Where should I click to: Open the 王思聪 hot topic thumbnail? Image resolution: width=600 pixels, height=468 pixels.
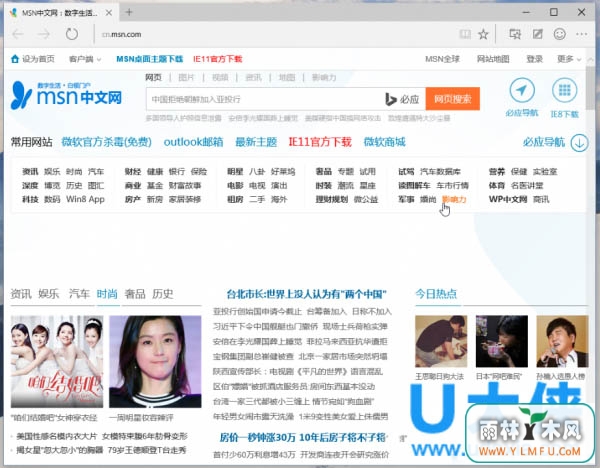(441, 341)
